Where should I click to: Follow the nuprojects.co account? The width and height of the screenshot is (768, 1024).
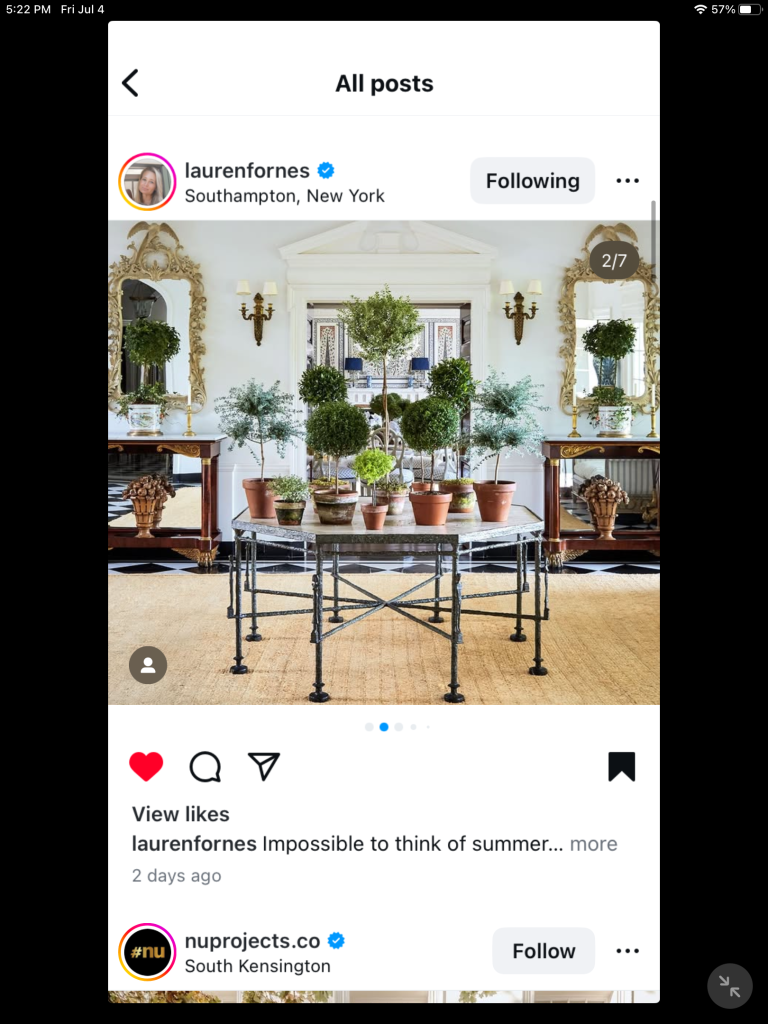(543, 951)
